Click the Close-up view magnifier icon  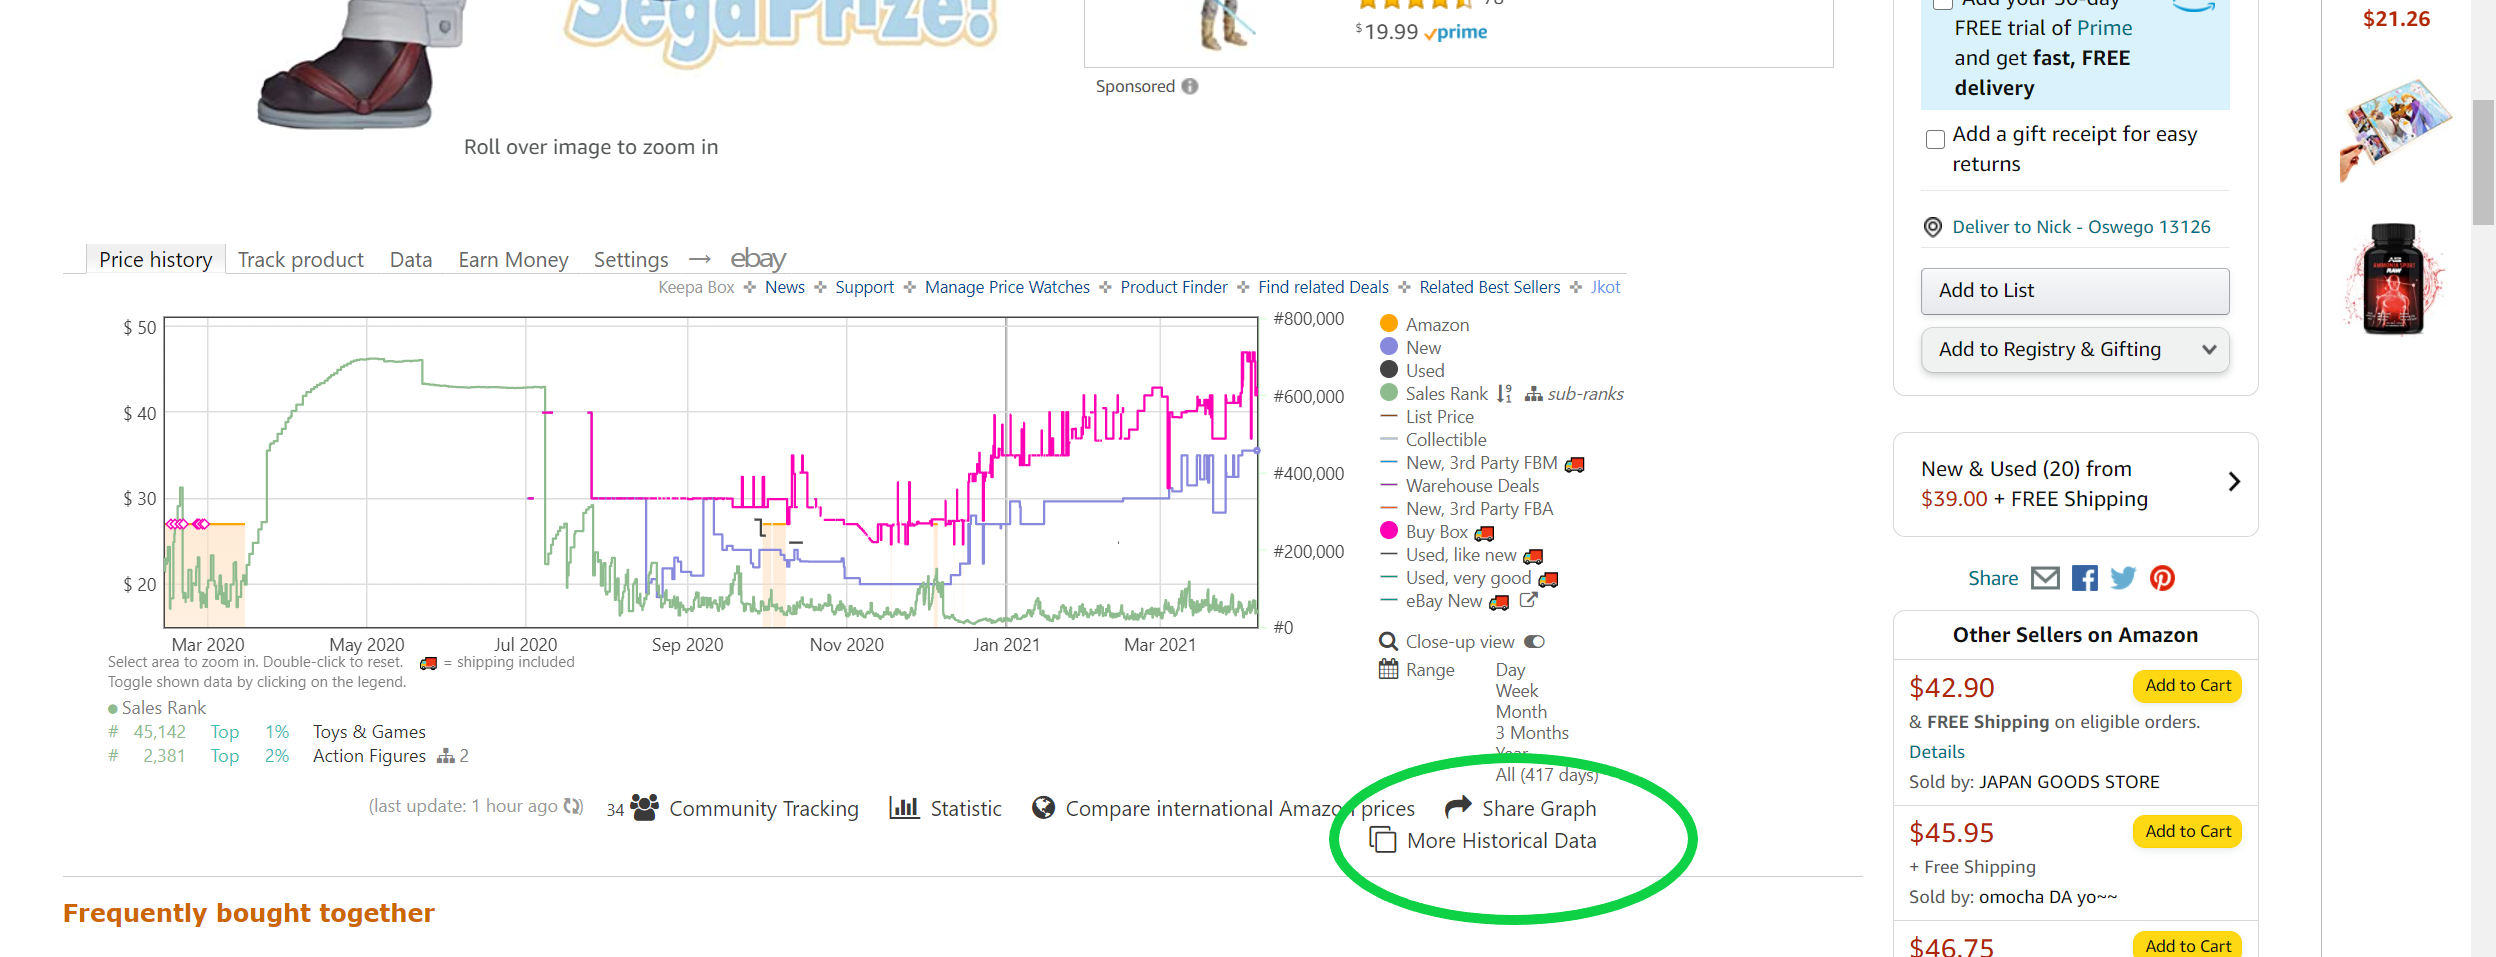1388,641
